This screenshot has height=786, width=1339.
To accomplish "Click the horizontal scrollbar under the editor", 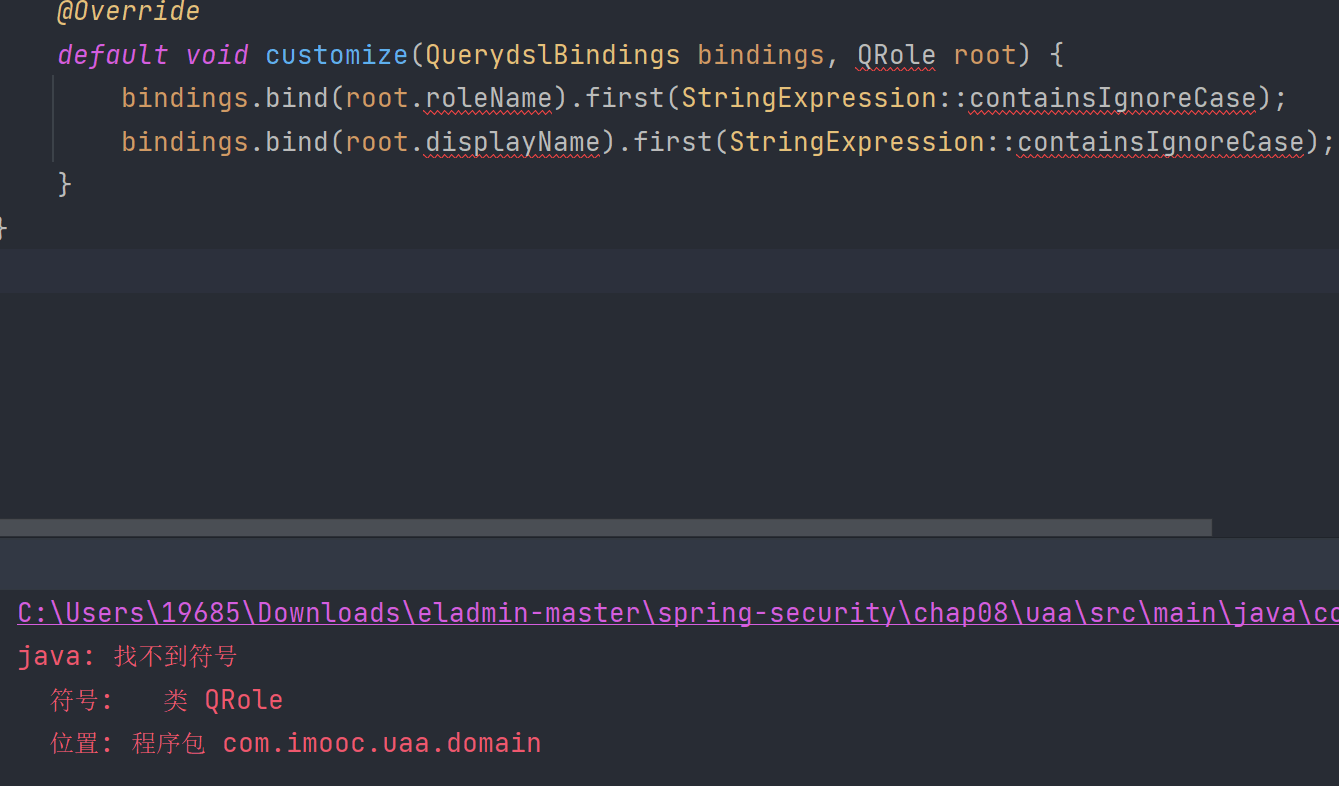I will [x=606, y=527].
